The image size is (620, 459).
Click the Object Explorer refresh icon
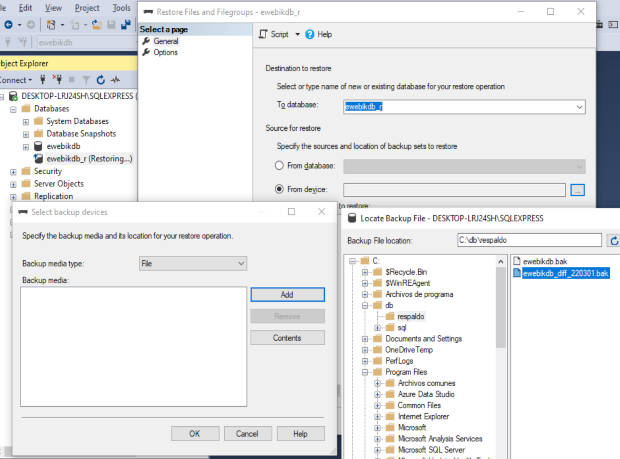coord(101,80)
